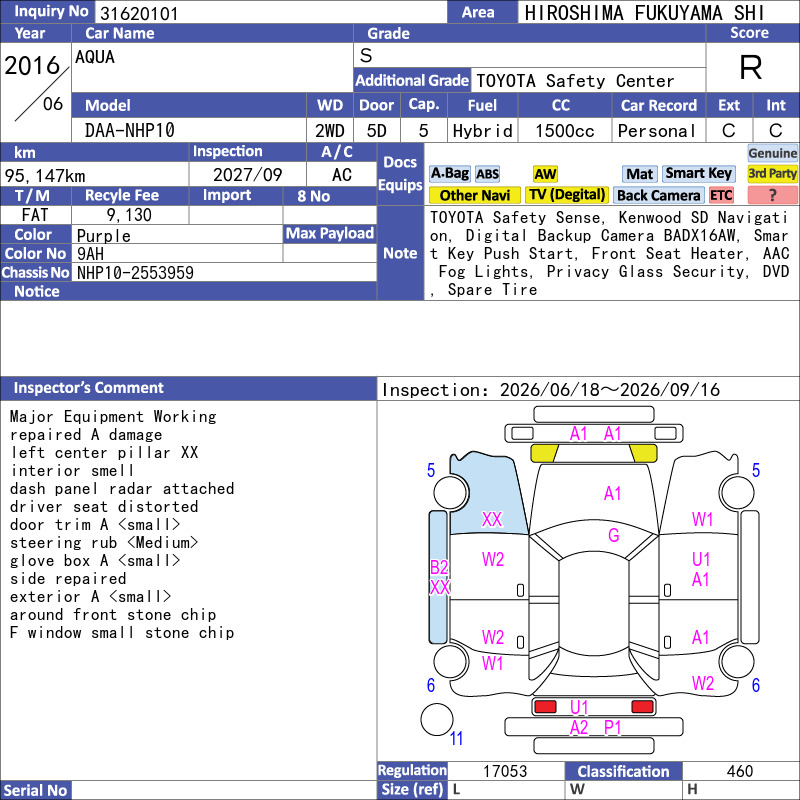Select the recycle fee 9,130

(129, 215)
